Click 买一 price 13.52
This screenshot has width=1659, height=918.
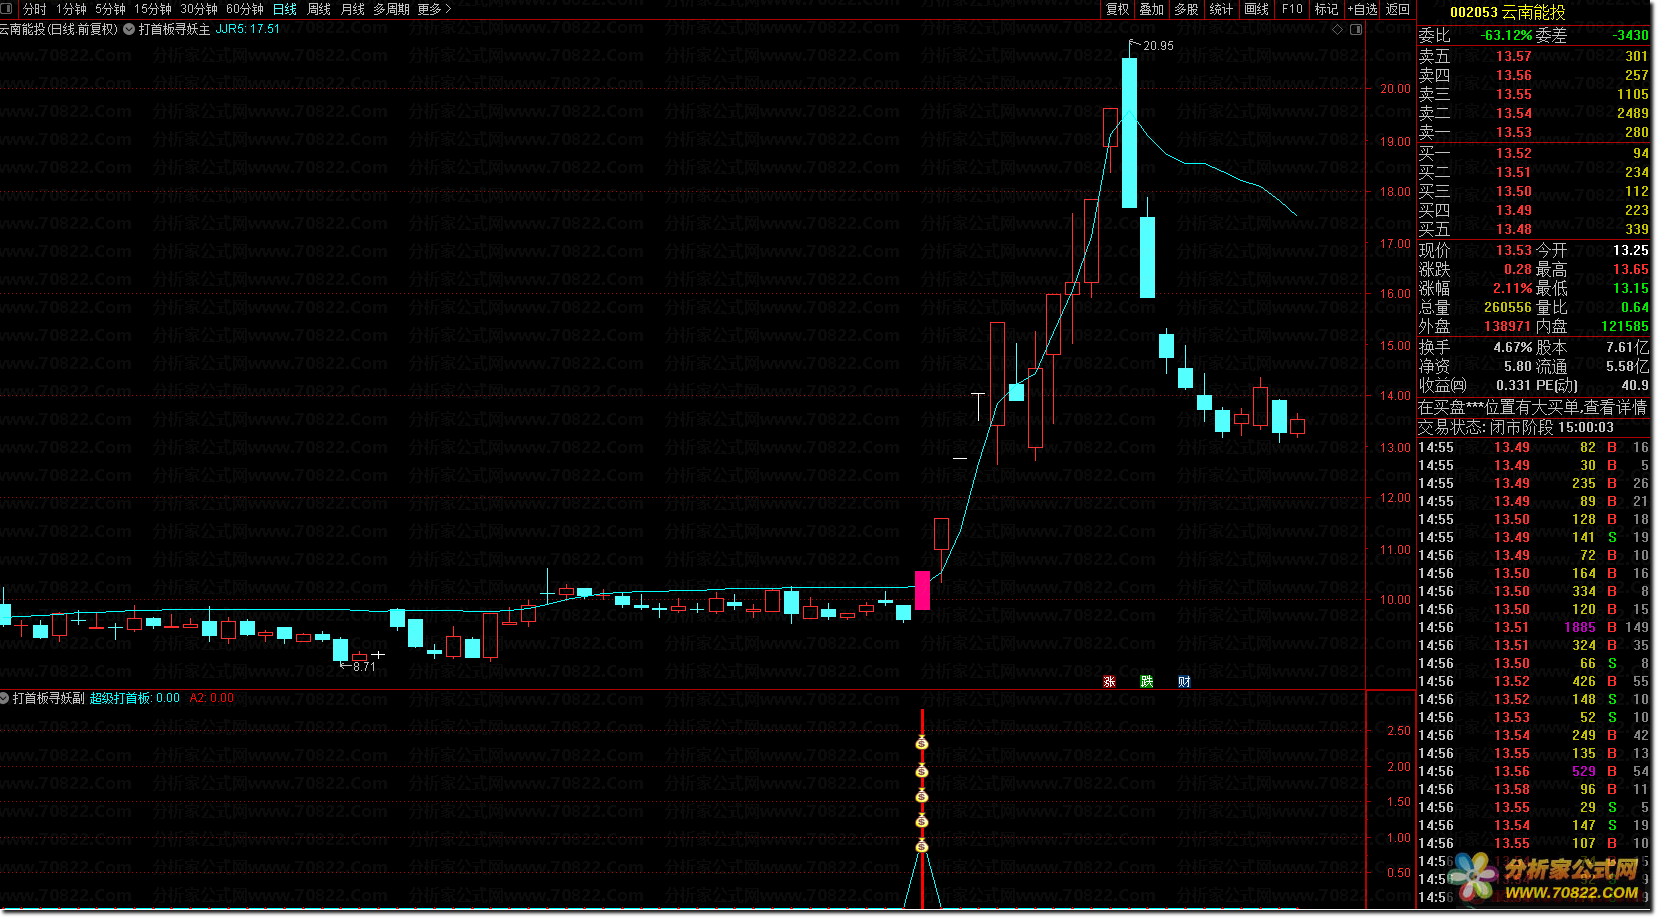[x=1514, y=153]
